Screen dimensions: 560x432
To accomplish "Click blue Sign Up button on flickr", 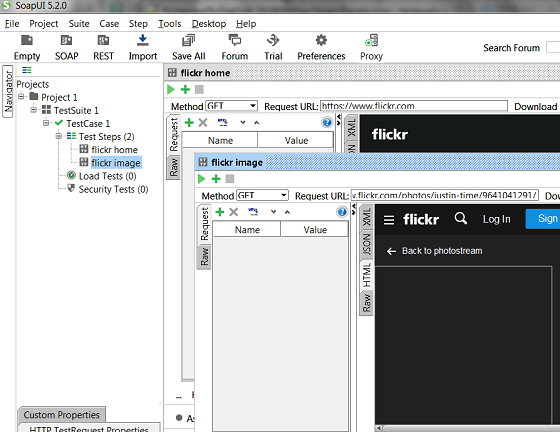I will [543, 218].
